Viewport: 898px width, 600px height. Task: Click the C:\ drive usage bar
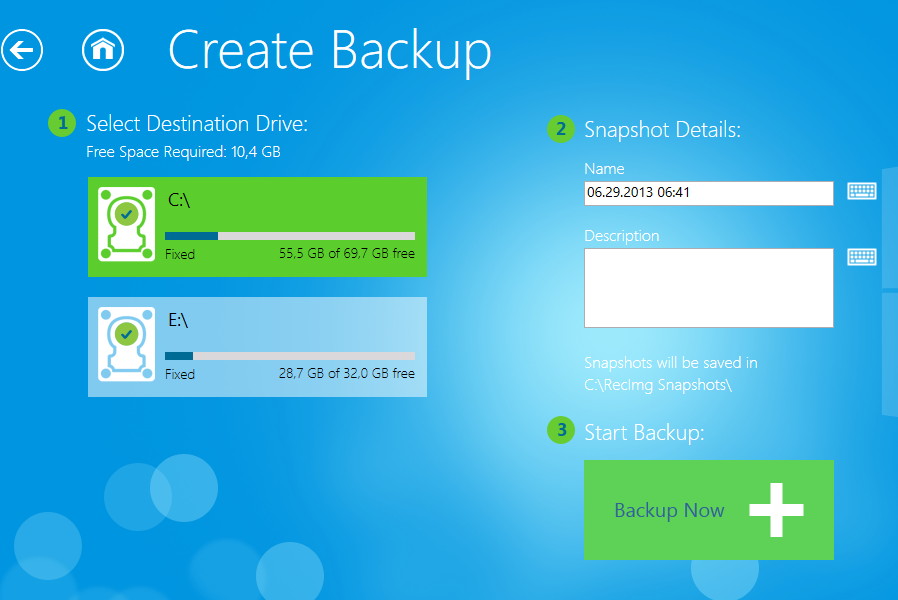pyautogui.click(x=290, y=236)
